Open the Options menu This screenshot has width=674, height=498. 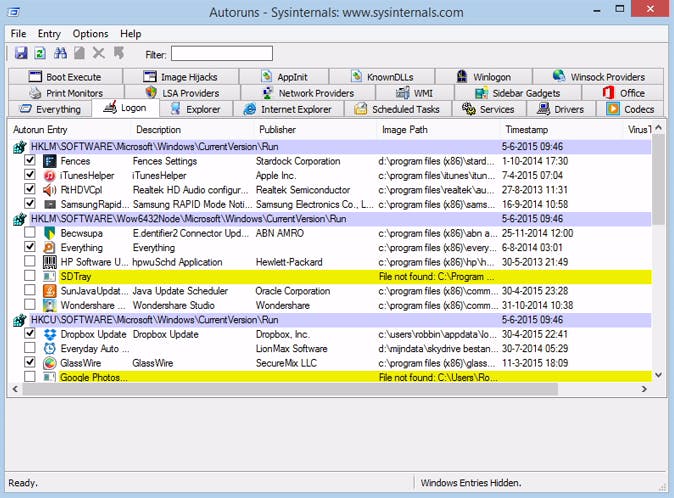click(x=90, y=33)
